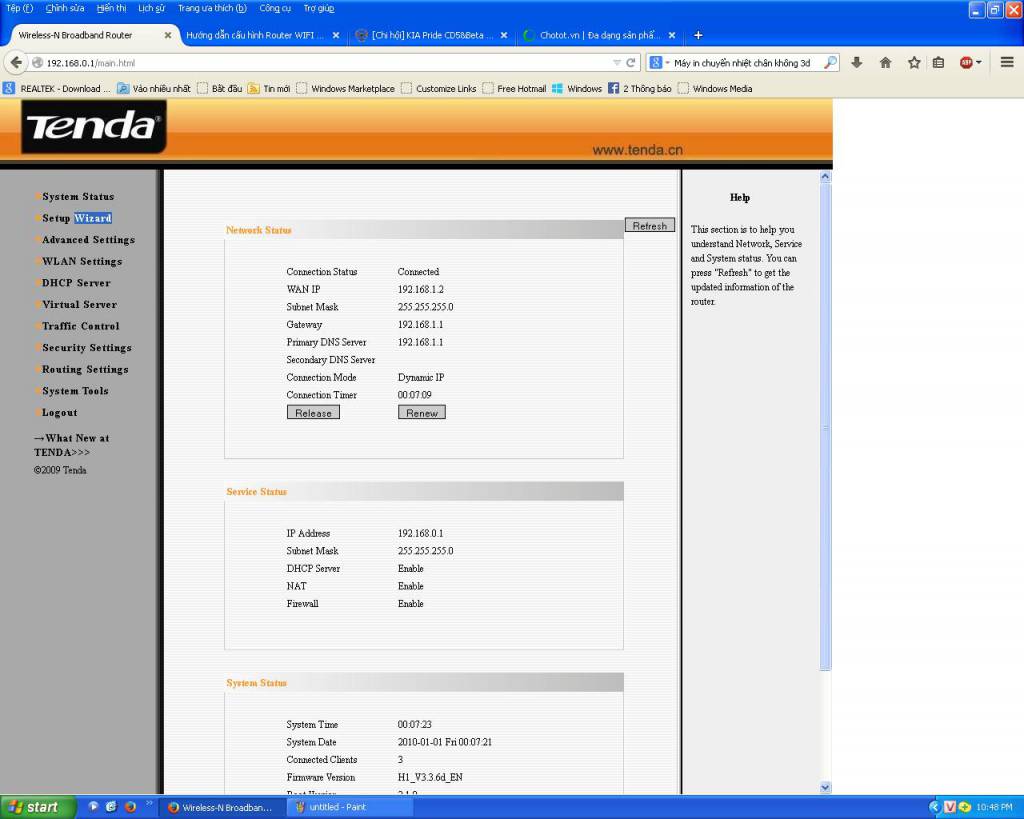Click the page scrollbar down arrow

825,788
